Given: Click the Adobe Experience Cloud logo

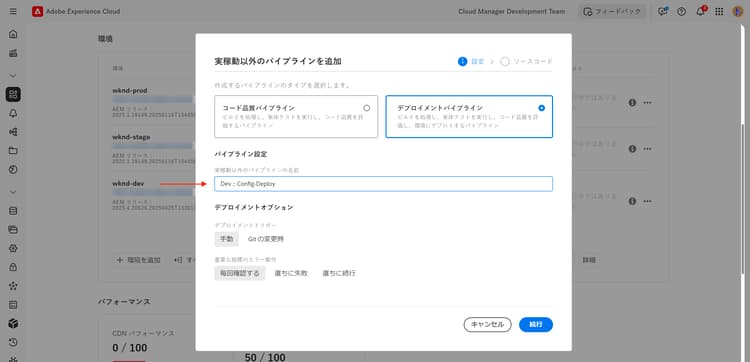Looking at the screenshot, I should click(x=38, y=11).
